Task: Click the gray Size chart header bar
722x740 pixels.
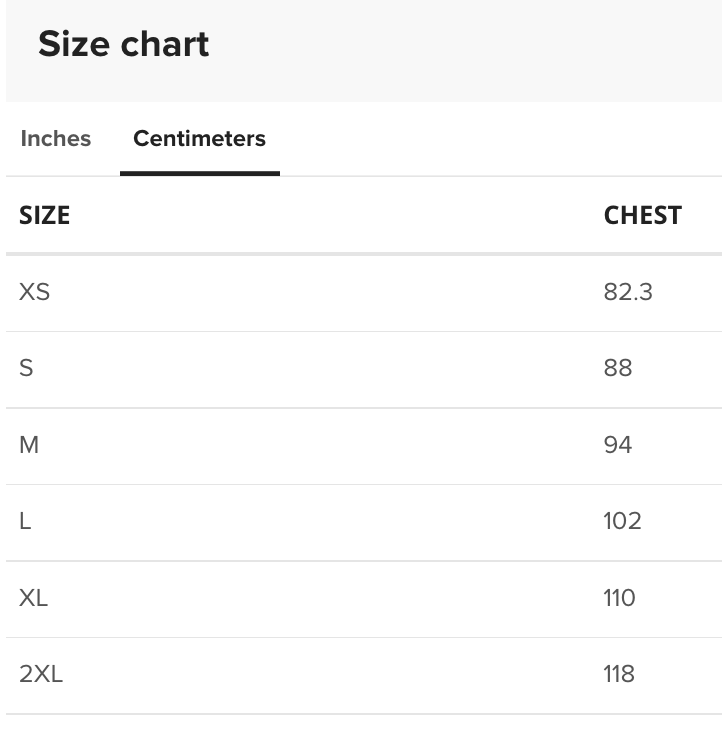Action: tap(364, 50)
